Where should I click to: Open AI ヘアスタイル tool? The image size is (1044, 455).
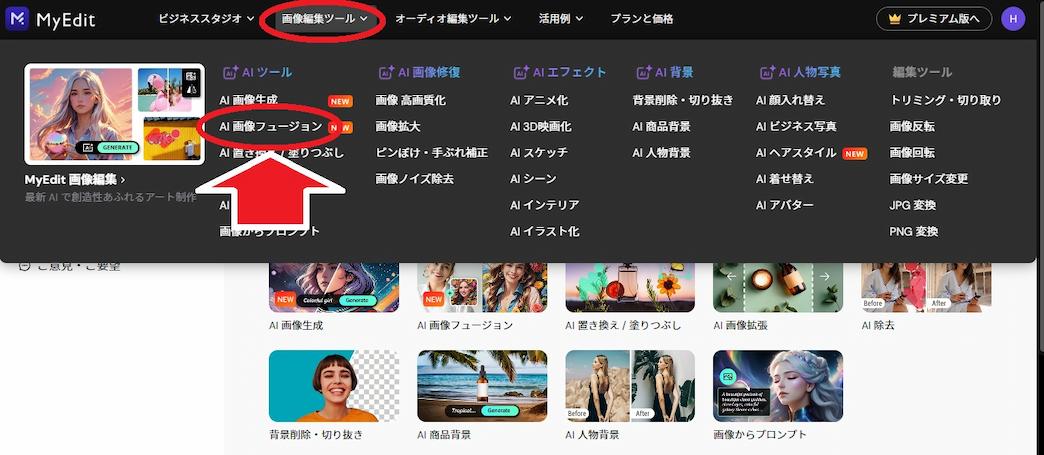pyautogui.click(x=796, y=153)
